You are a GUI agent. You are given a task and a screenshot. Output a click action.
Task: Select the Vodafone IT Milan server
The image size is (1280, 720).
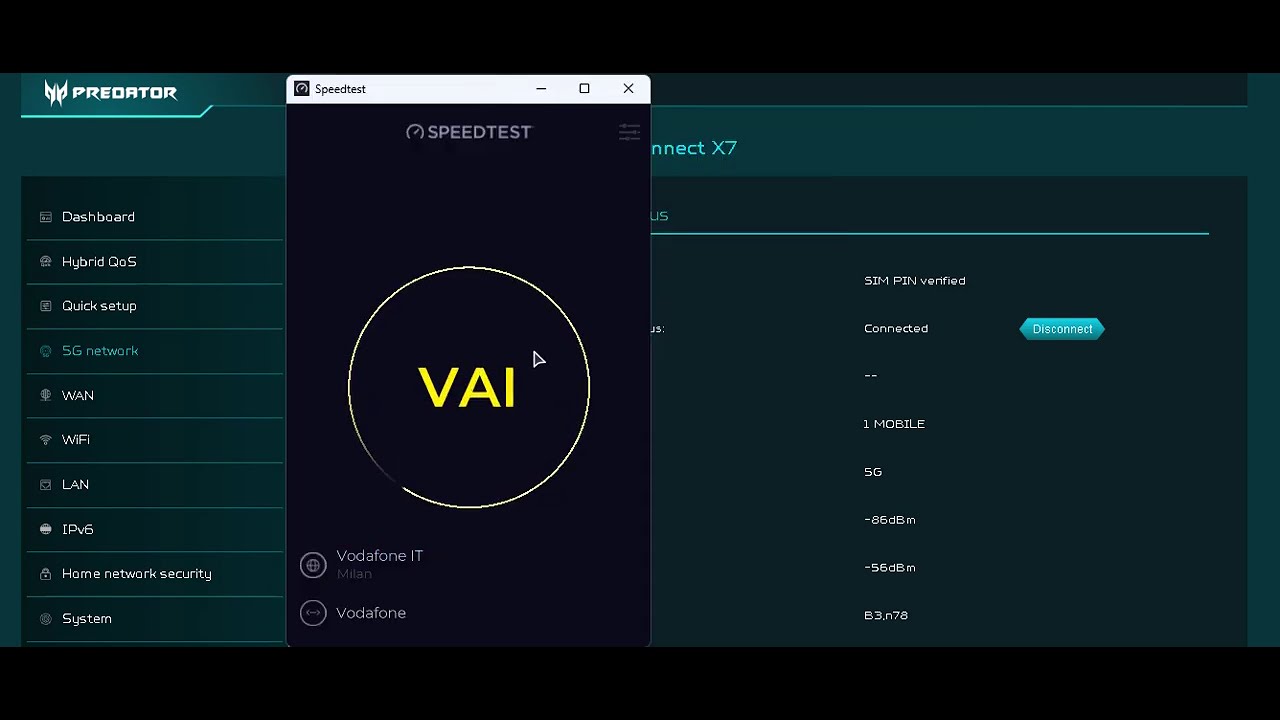click(x=379, y=564)
